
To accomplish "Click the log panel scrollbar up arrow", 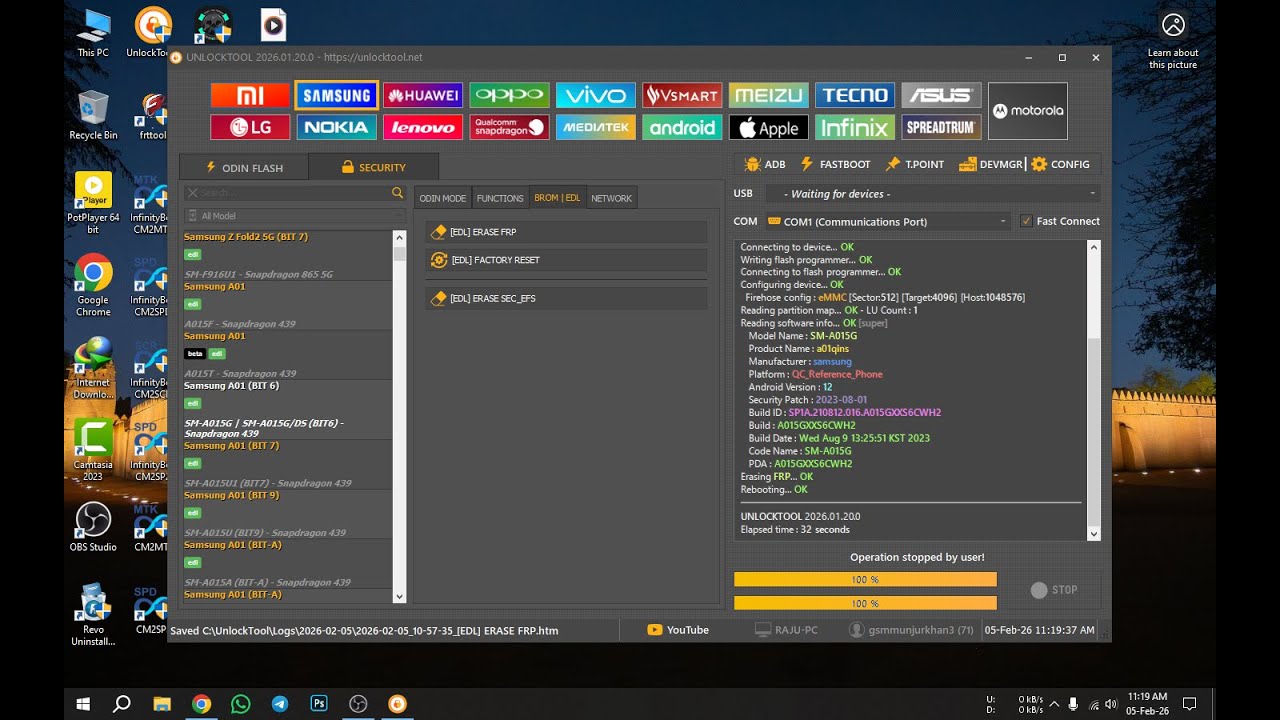I will 1093,247.
